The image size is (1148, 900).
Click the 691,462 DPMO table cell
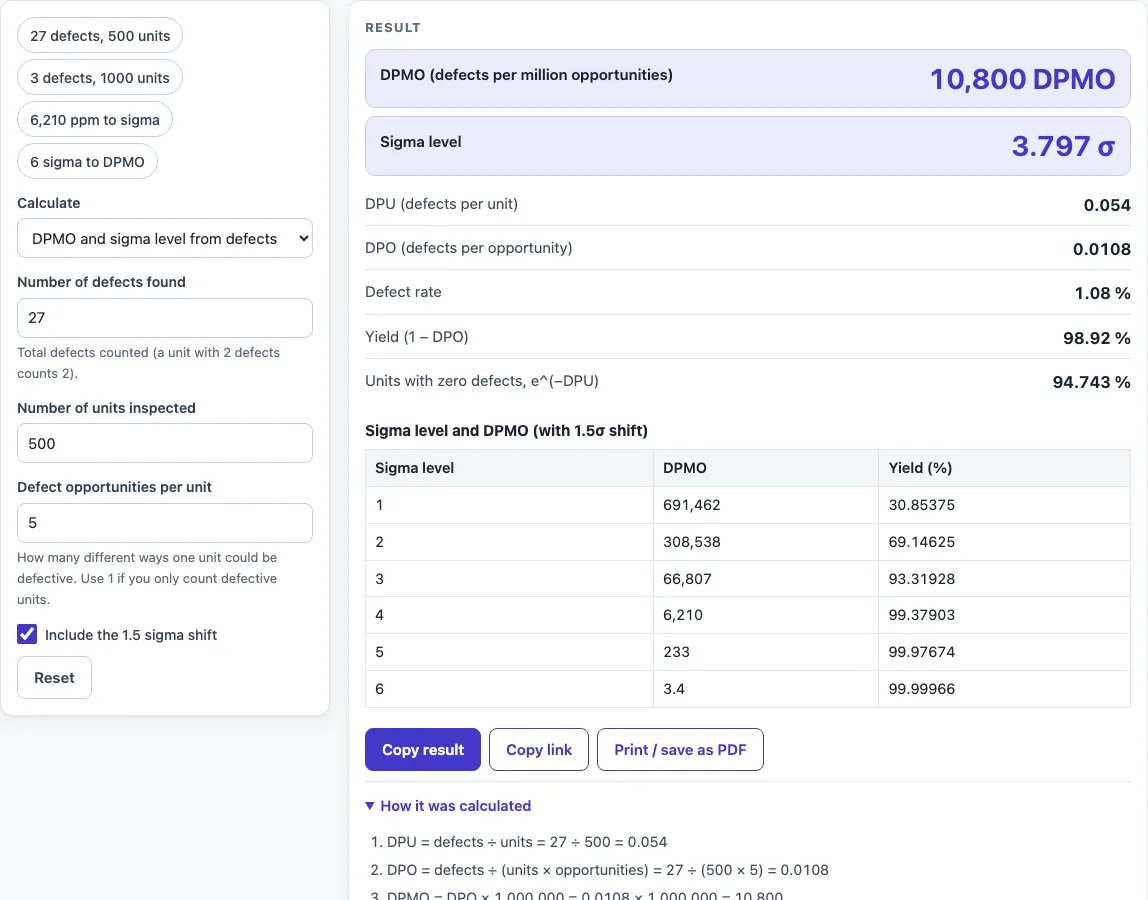click(765, 505)
